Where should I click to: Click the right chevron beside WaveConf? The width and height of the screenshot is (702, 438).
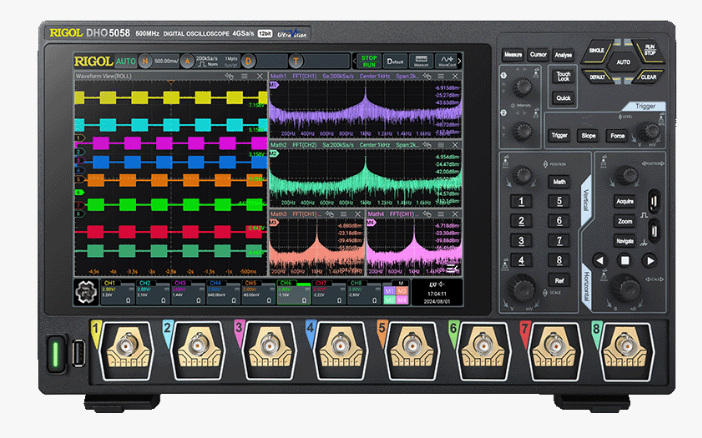(459, 61)
